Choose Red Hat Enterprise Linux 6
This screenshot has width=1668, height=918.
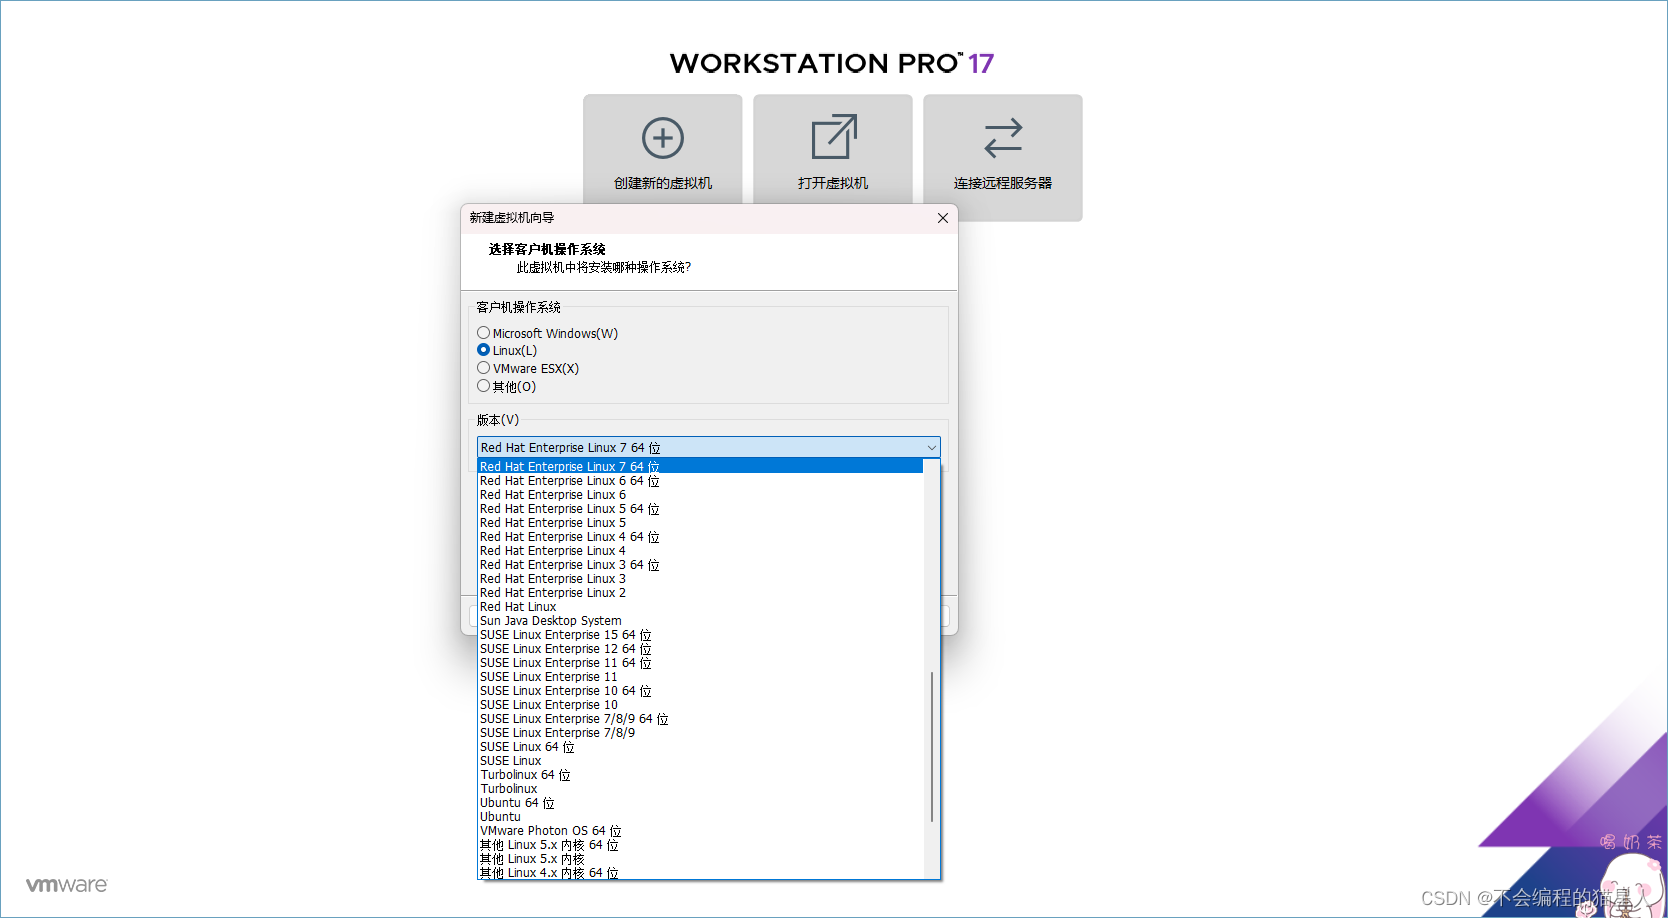[700, 495]
